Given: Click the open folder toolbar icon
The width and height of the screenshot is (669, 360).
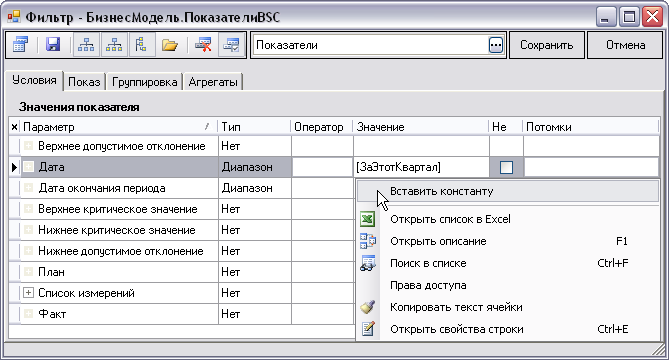Looking at the screenshot, I should [x=169, y=45].
